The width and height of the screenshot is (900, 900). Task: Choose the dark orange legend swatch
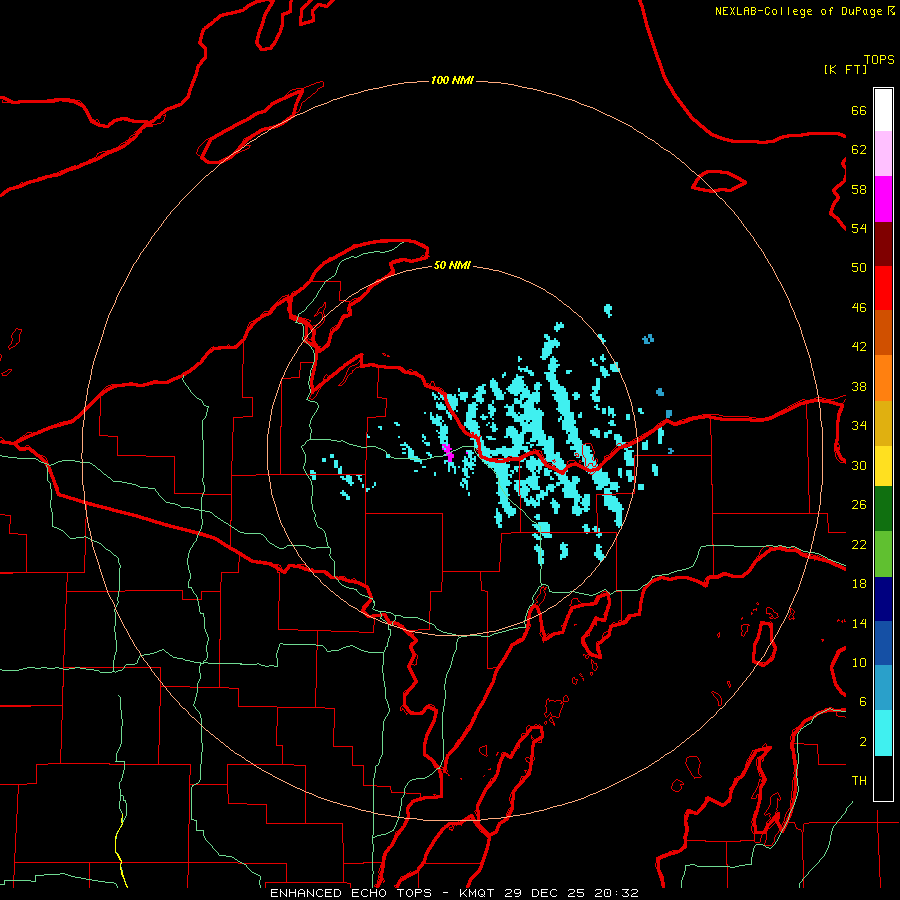[x=883, y=333]
